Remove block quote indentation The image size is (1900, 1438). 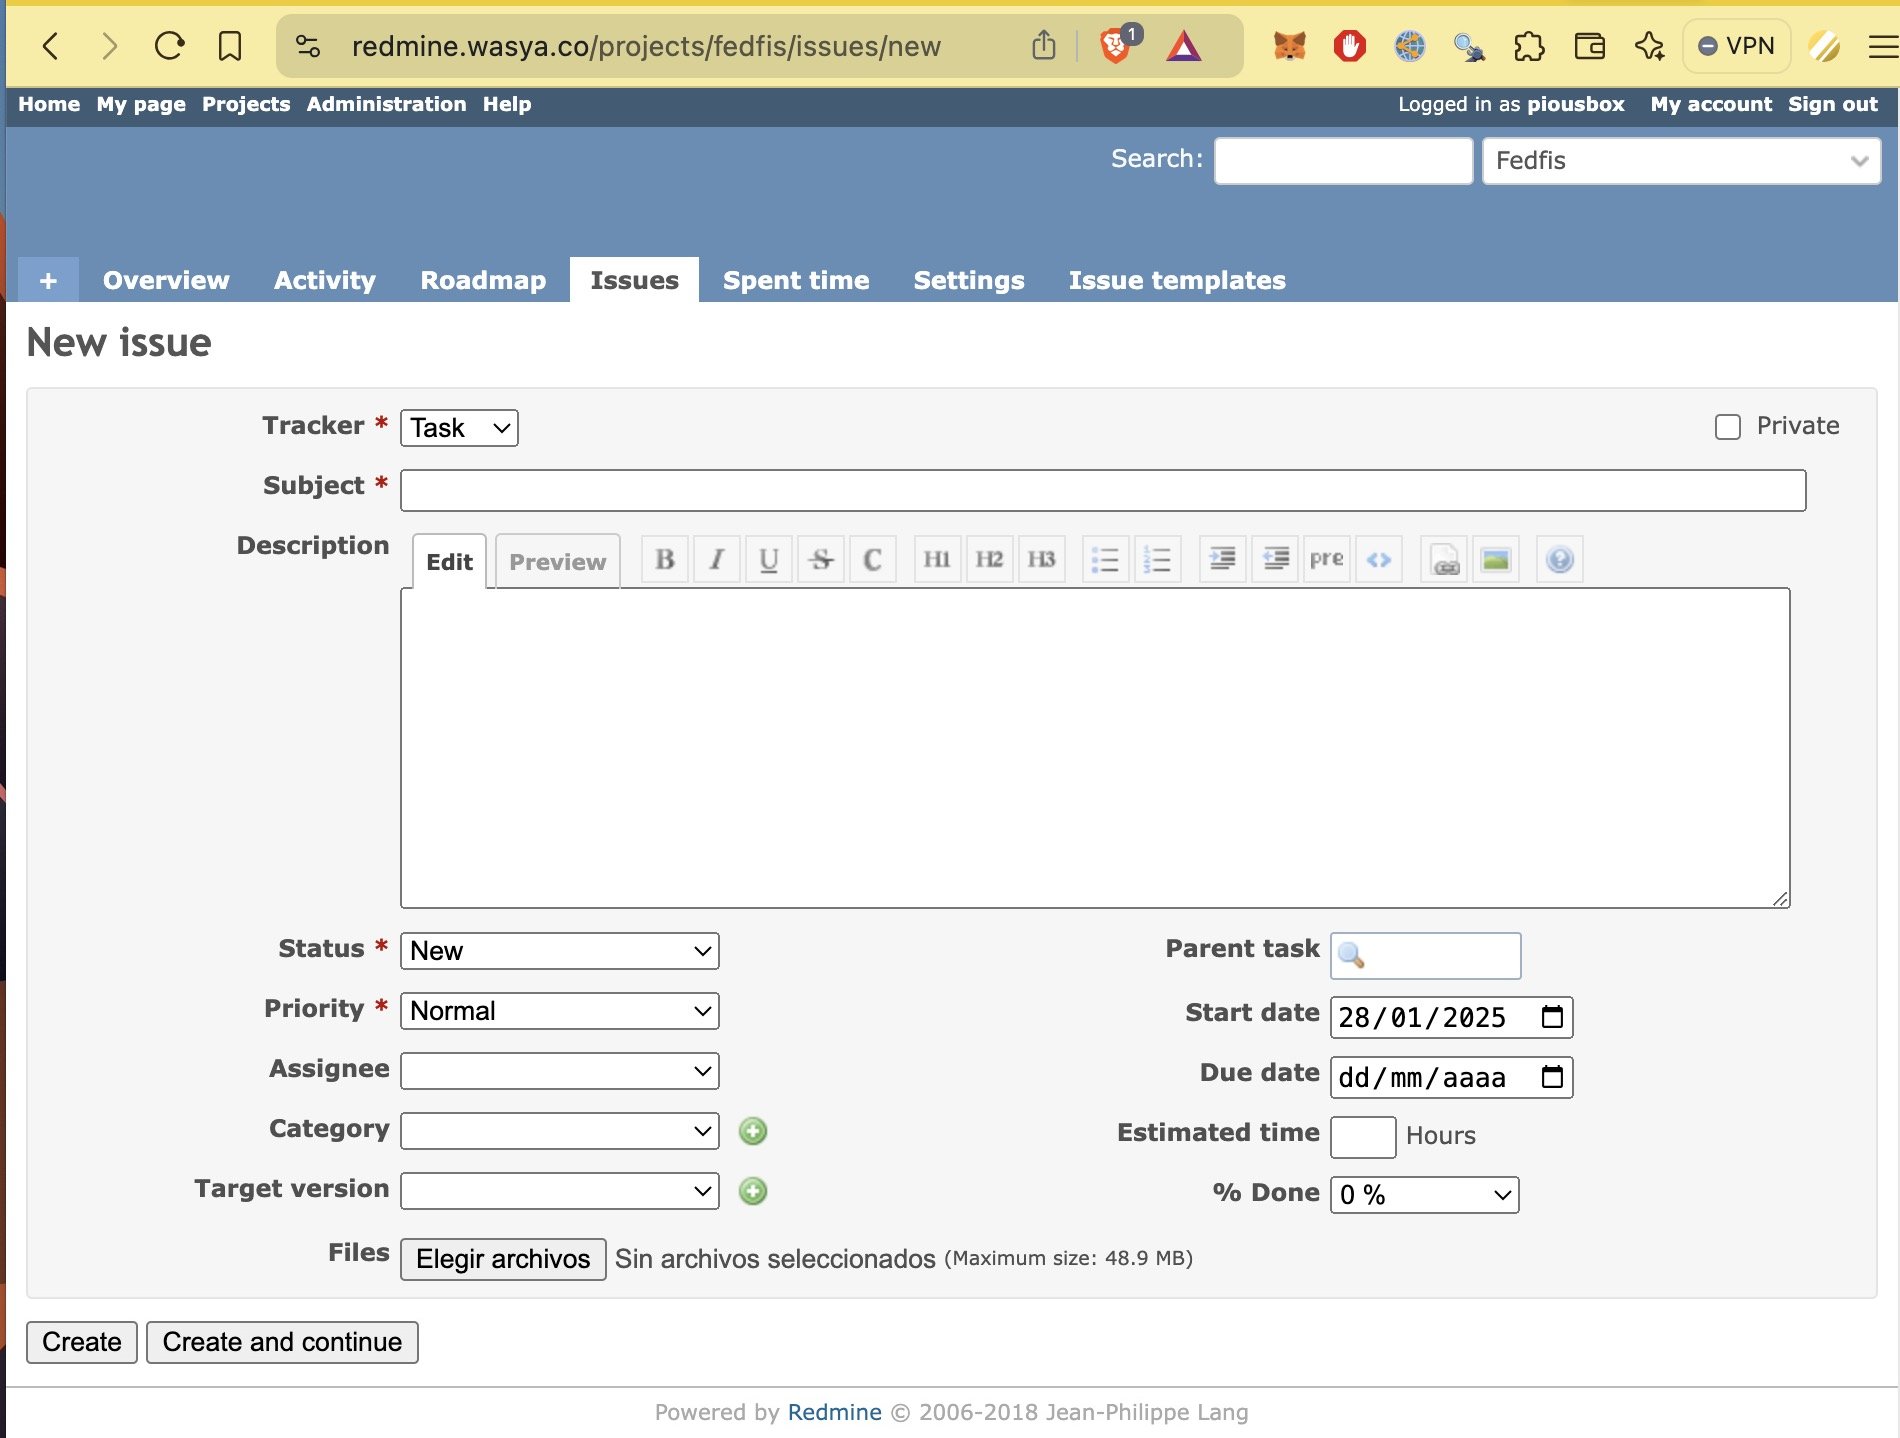pyautogui.click(x=1275, y=559)
